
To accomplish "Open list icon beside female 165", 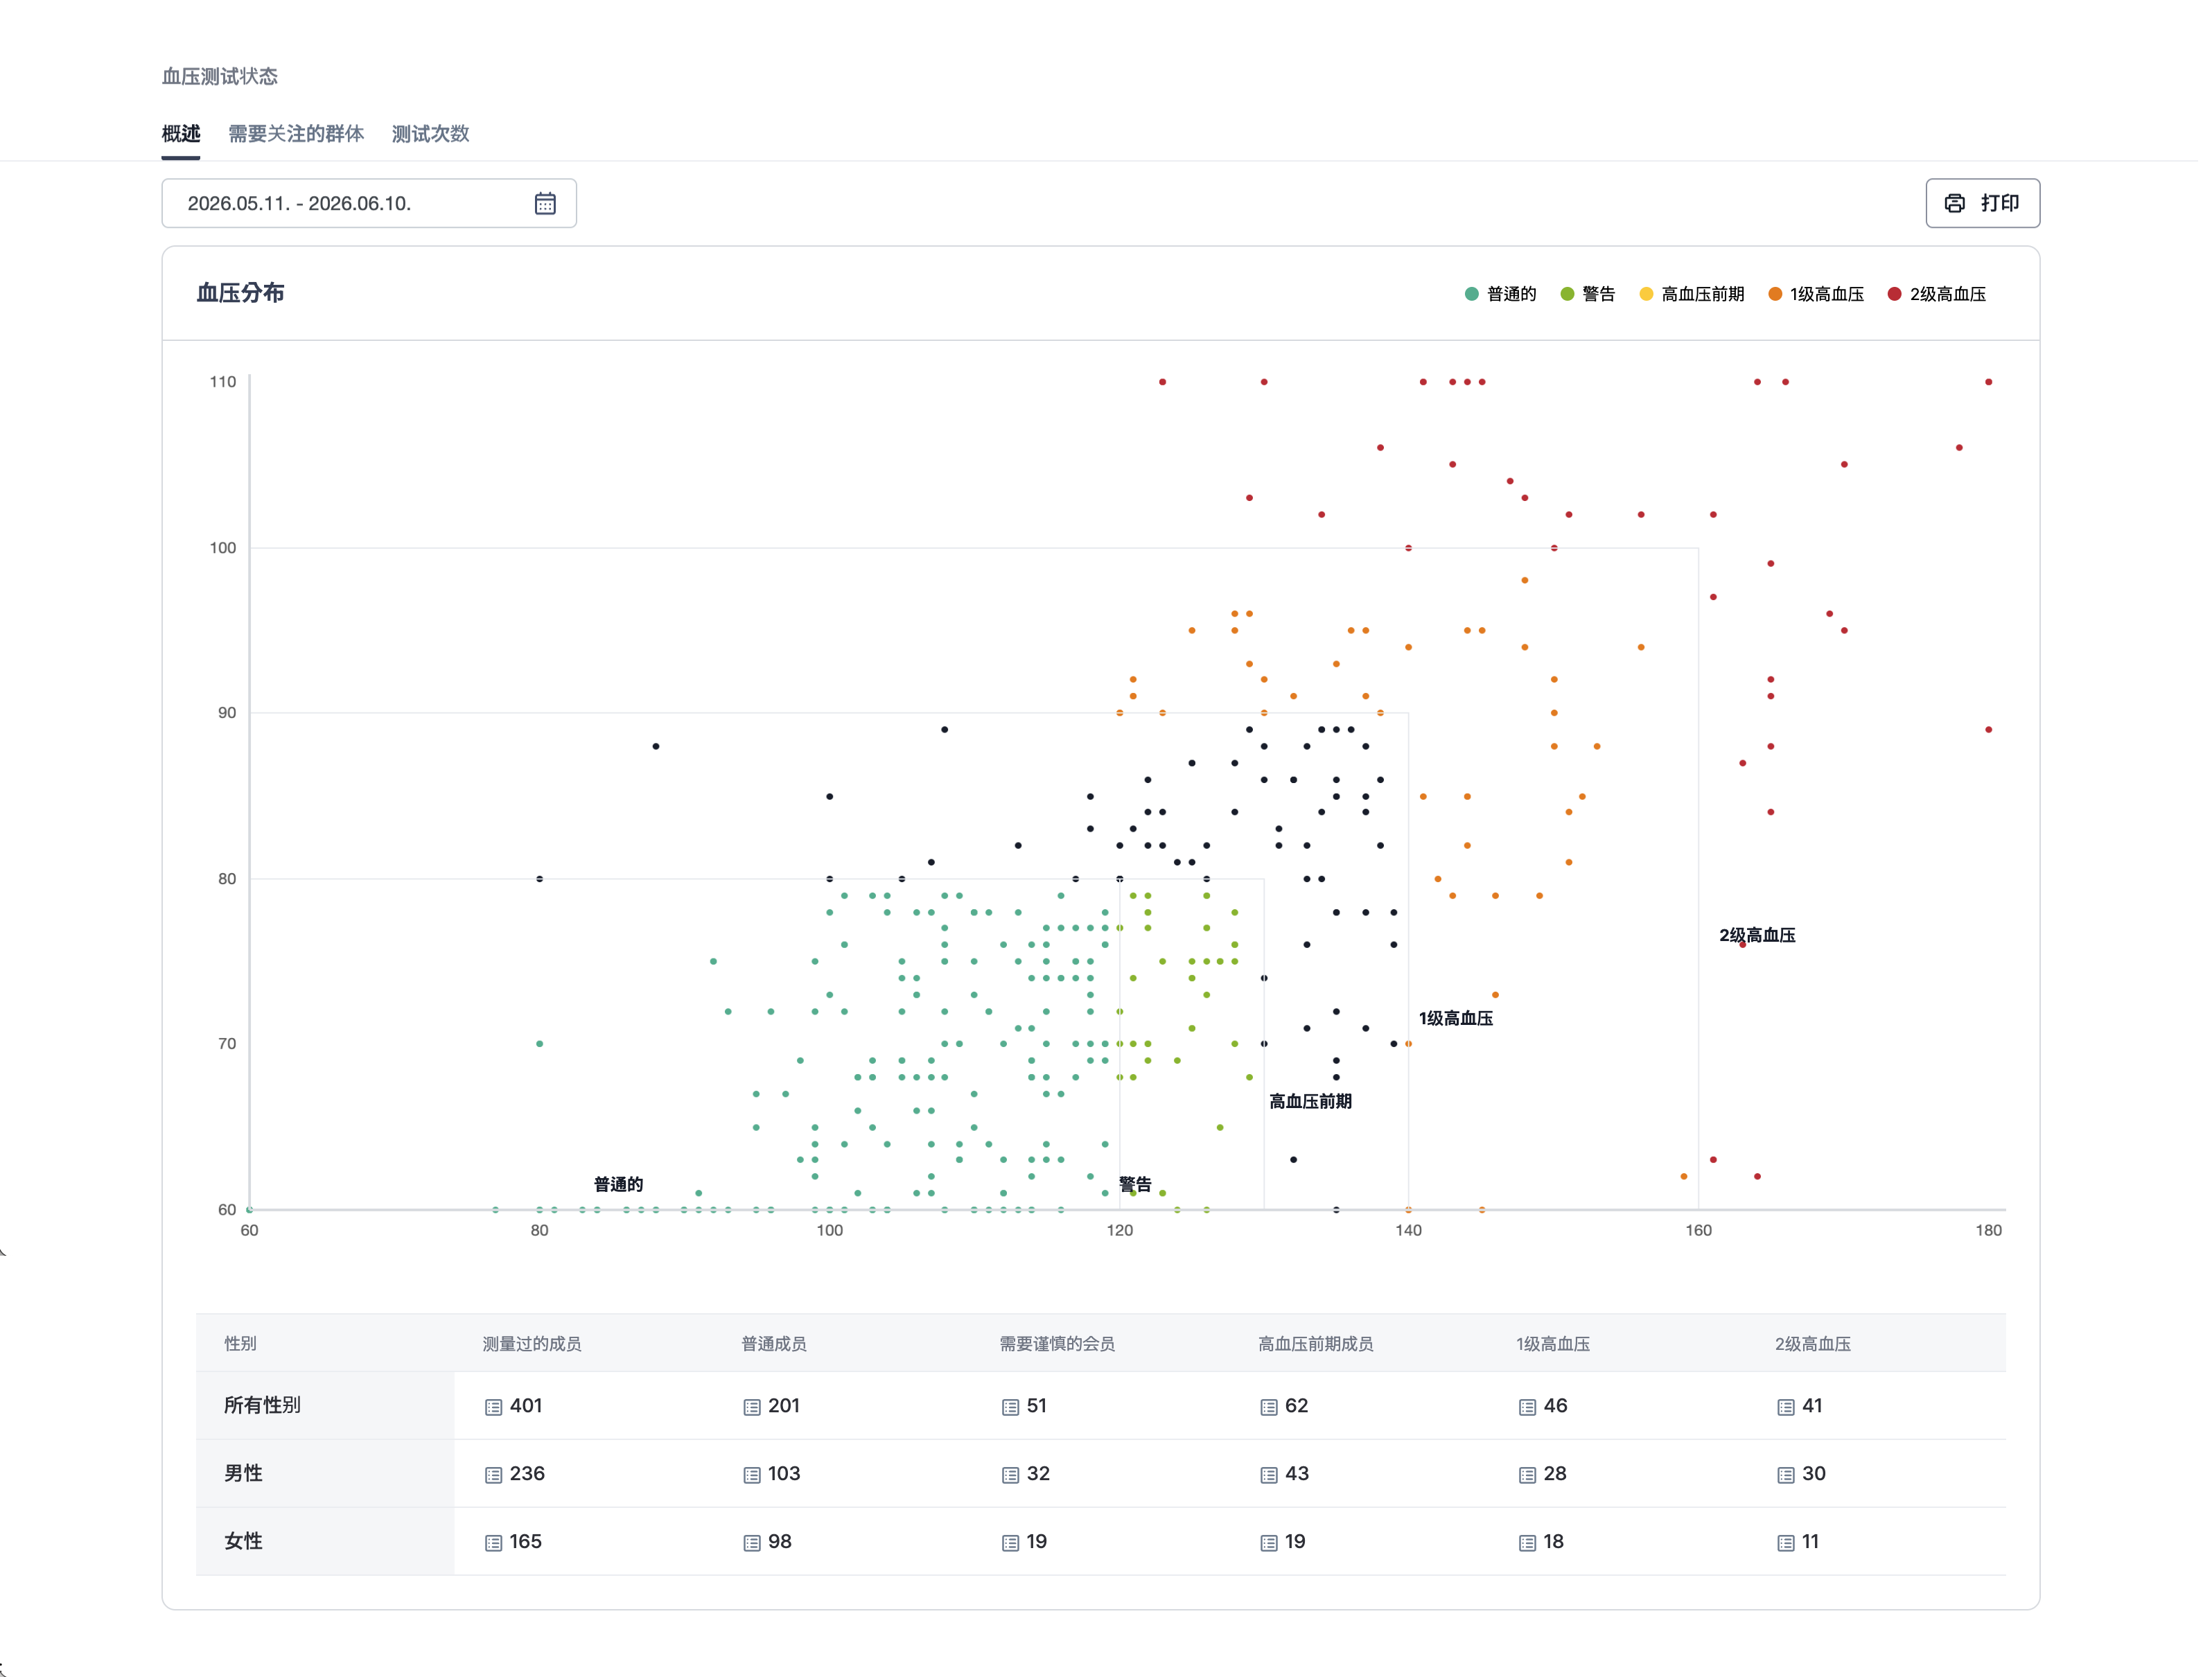I will click(x=493, y=1543).
